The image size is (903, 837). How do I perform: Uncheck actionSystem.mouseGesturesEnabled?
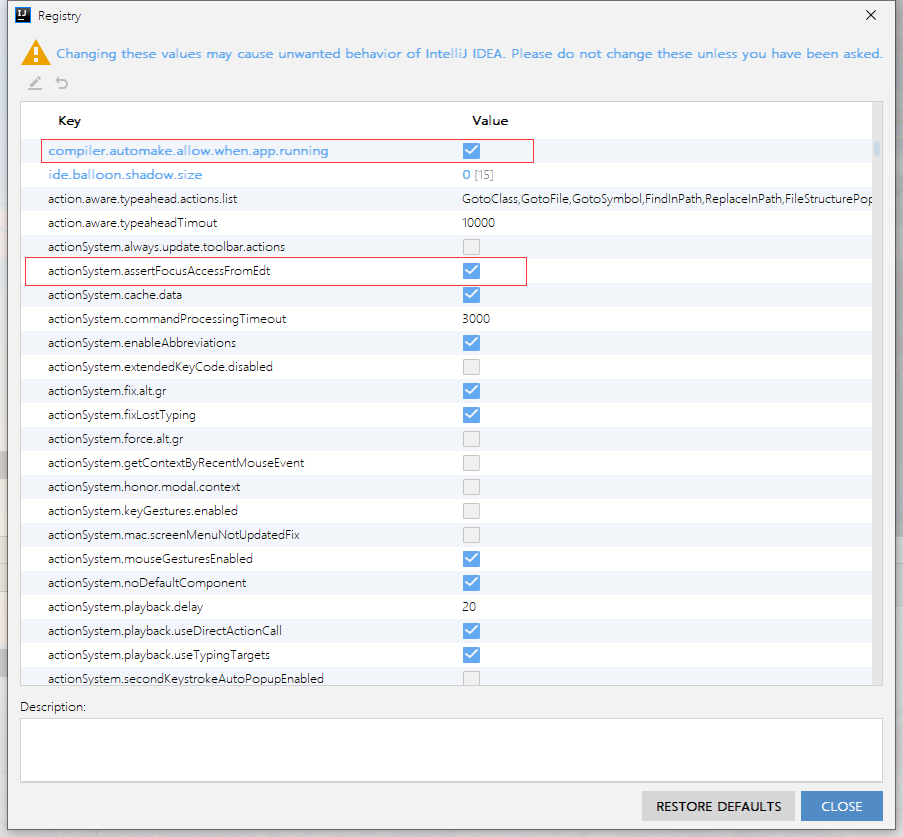[471, 558]
